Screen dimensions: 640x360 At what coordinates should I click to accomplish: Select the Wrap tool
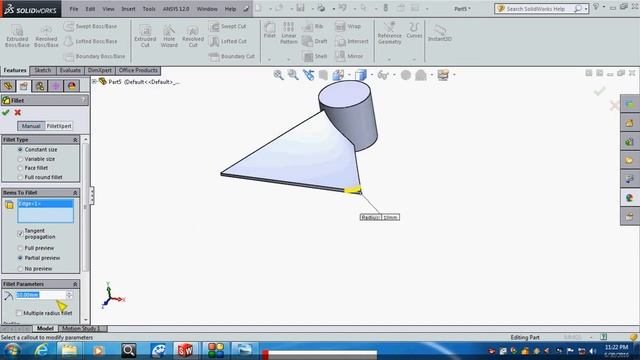coord(348,26)
